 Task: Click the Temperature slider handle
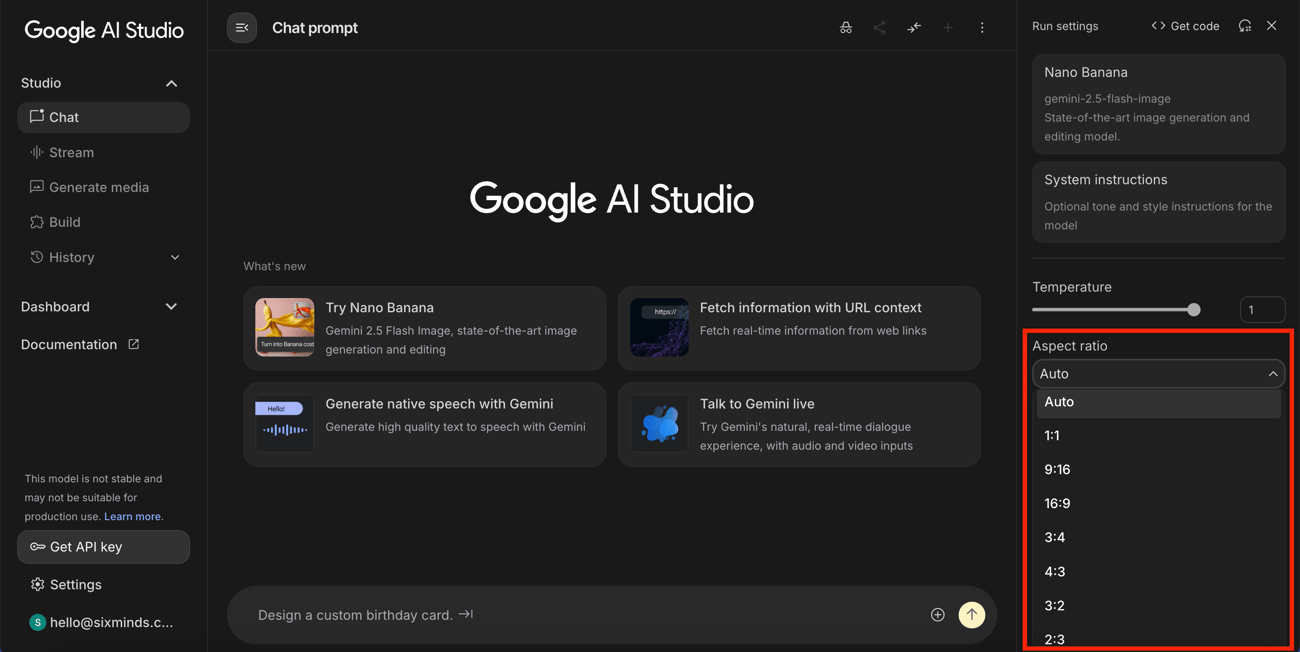point(1193,310)
